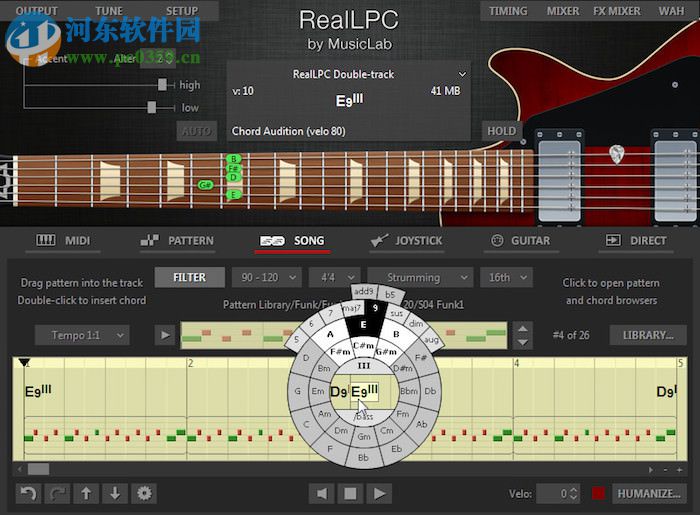Screen dimensions: 700x515
Task: Click the up arrow button beside redo
Action: pos(86,494)
